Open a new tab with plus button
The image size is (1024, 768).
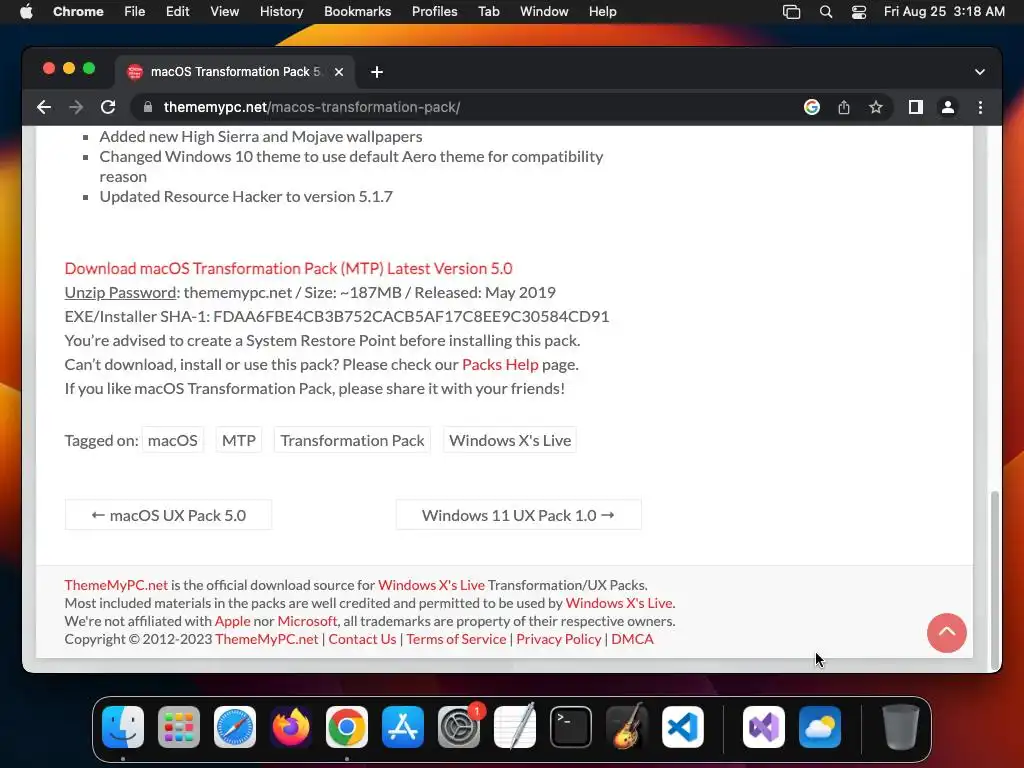pyautogui.click(x=377, y=72)
